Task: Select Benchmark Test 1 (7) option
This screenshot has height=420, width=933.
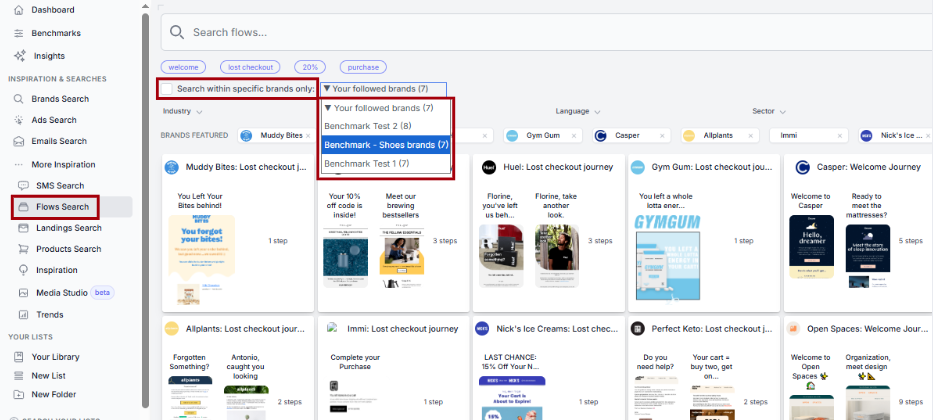Action: 386,163
